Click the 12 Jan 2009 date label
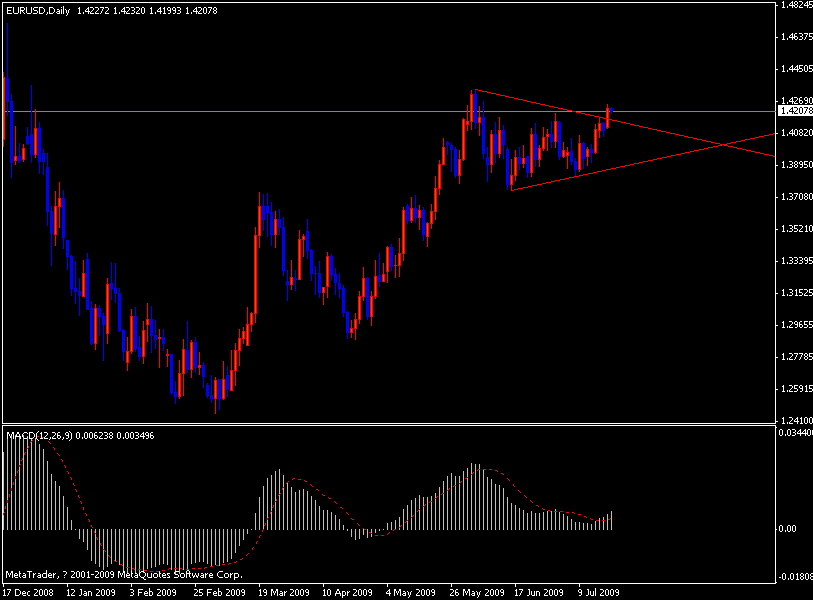The width and height of the screenshot is (813, 600). pos(91,592)
